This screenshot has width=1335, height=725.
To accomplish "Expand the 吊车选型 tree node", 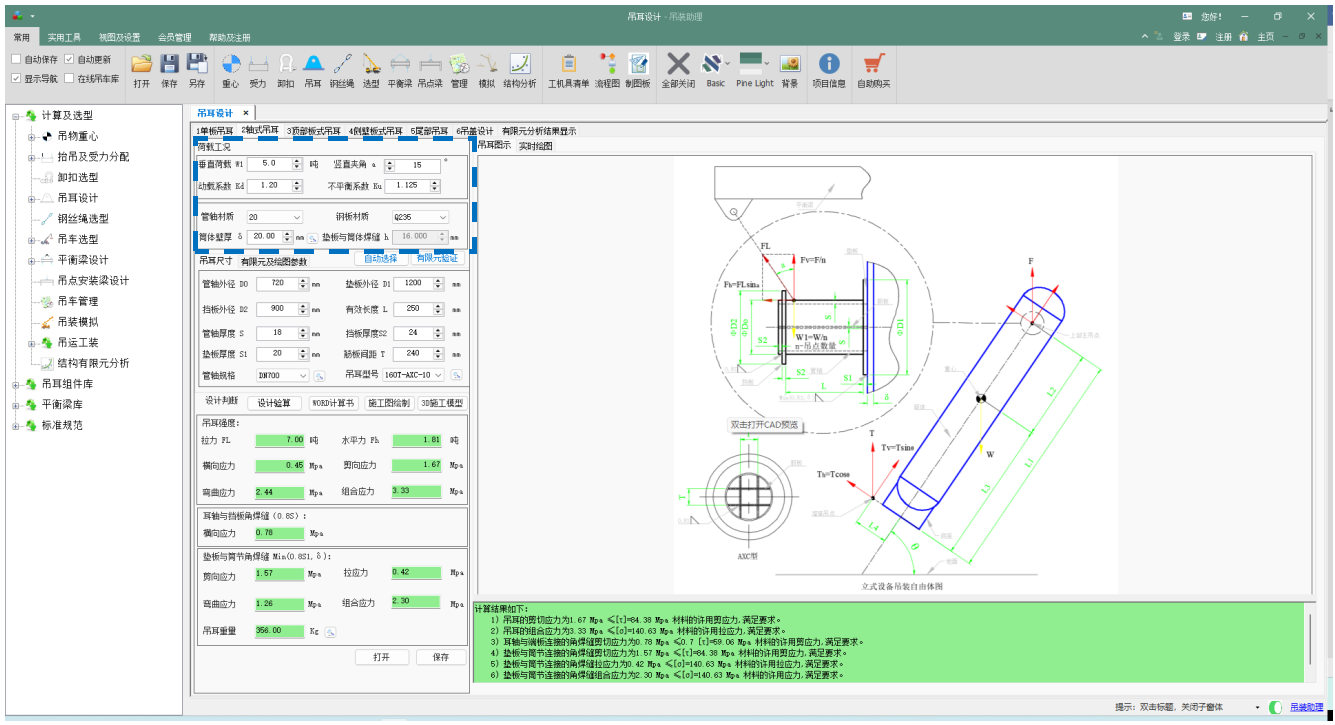I will coord(32,240).
